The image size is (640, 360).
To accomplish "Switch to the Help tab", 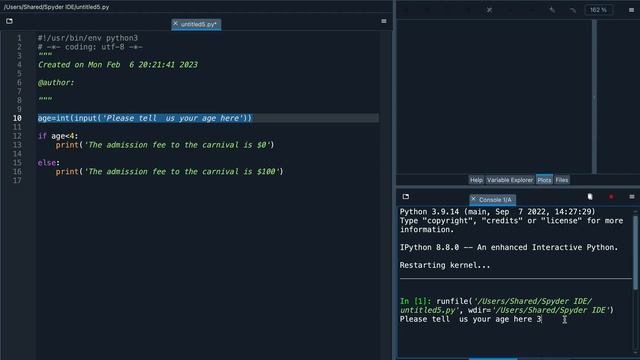I will coord(476,180).
